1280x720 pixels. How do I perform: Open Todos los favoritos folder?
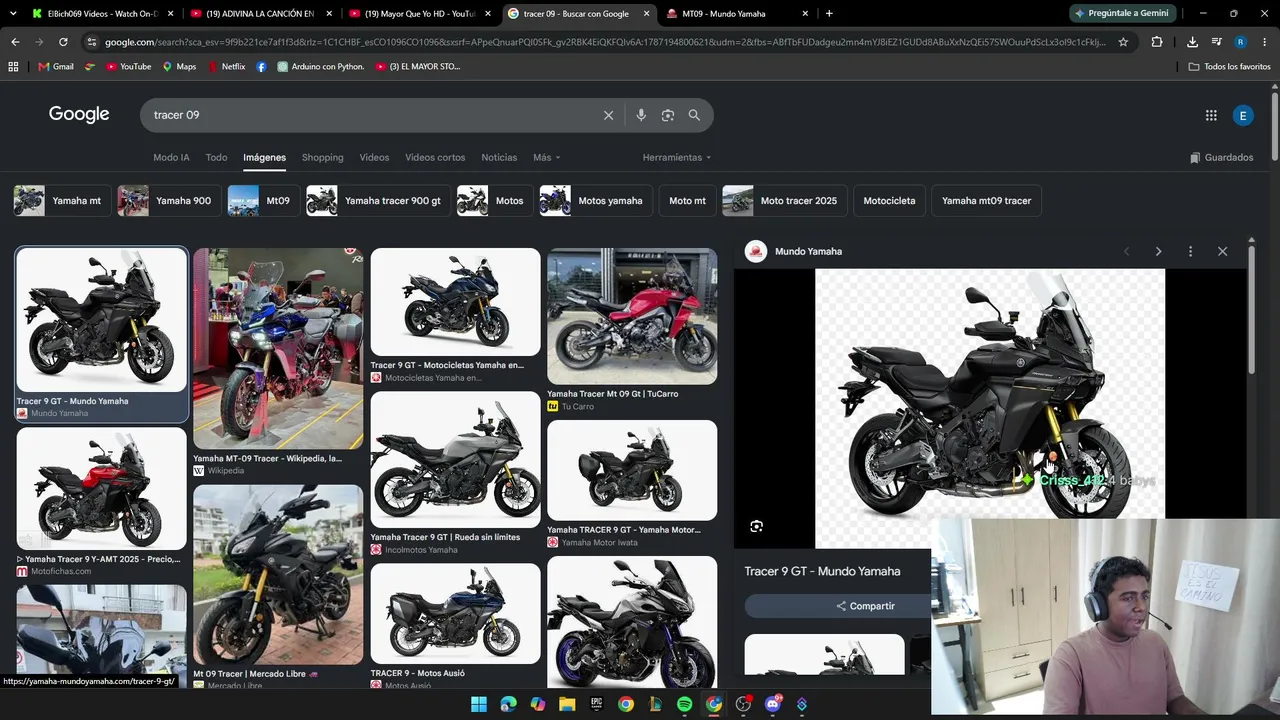coord(1230,66)
